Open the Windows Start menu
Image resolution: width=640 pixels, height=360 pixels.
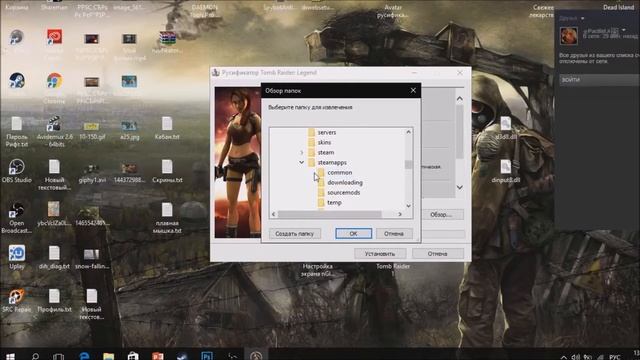click(11, 356)
